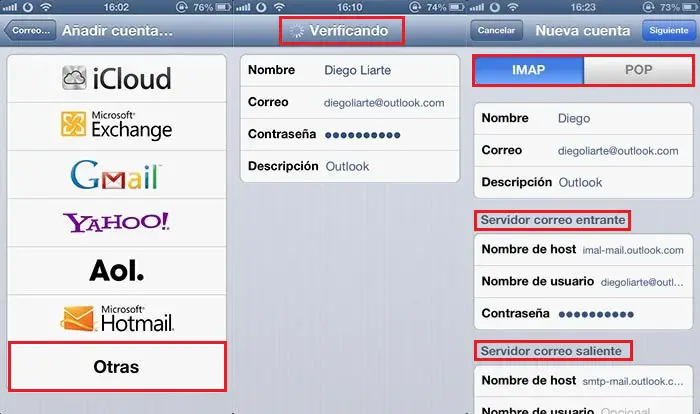Edit Correo field in Nueva cuenta screen
This screenshot has width=700, height=414.
tap(583, 151)
